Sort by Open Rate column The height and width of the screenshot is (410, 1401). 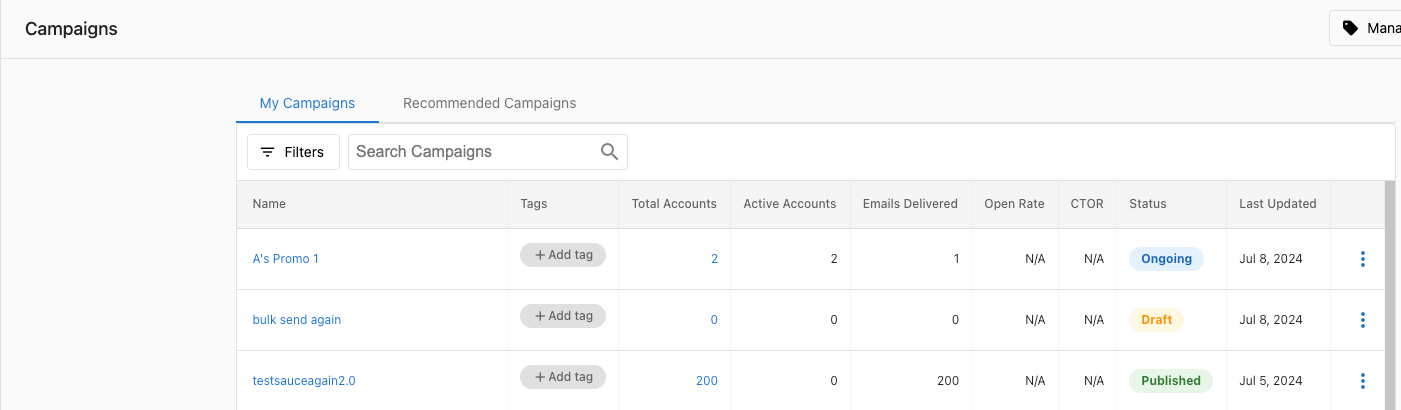click(x=1014, y=204)
